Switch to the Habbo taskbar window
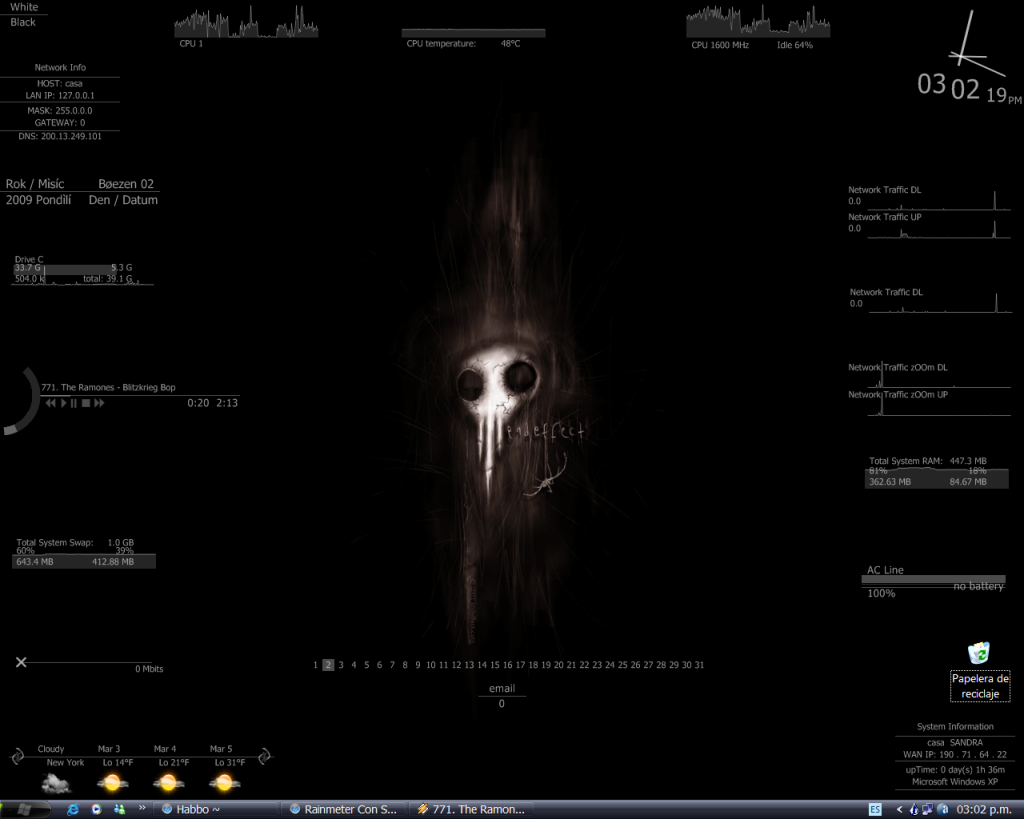Screen dimensions: 1024x819 coord(217,809)
